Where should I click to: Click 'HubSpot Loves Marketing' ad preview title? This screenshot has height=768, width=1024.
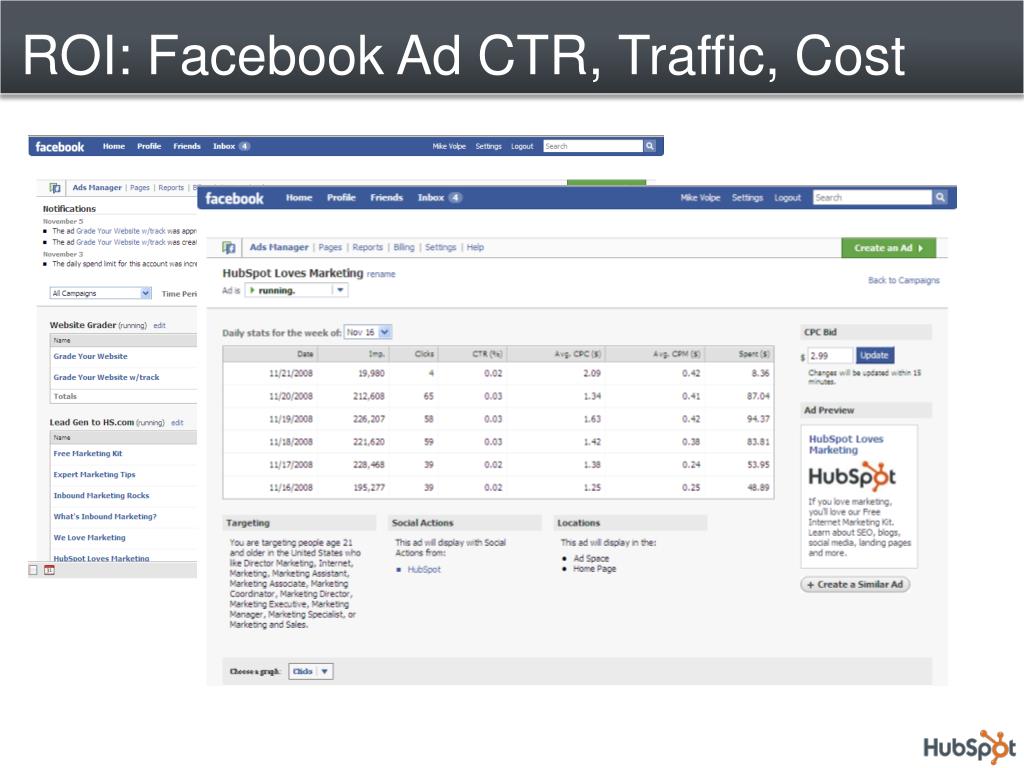point(846,444)
